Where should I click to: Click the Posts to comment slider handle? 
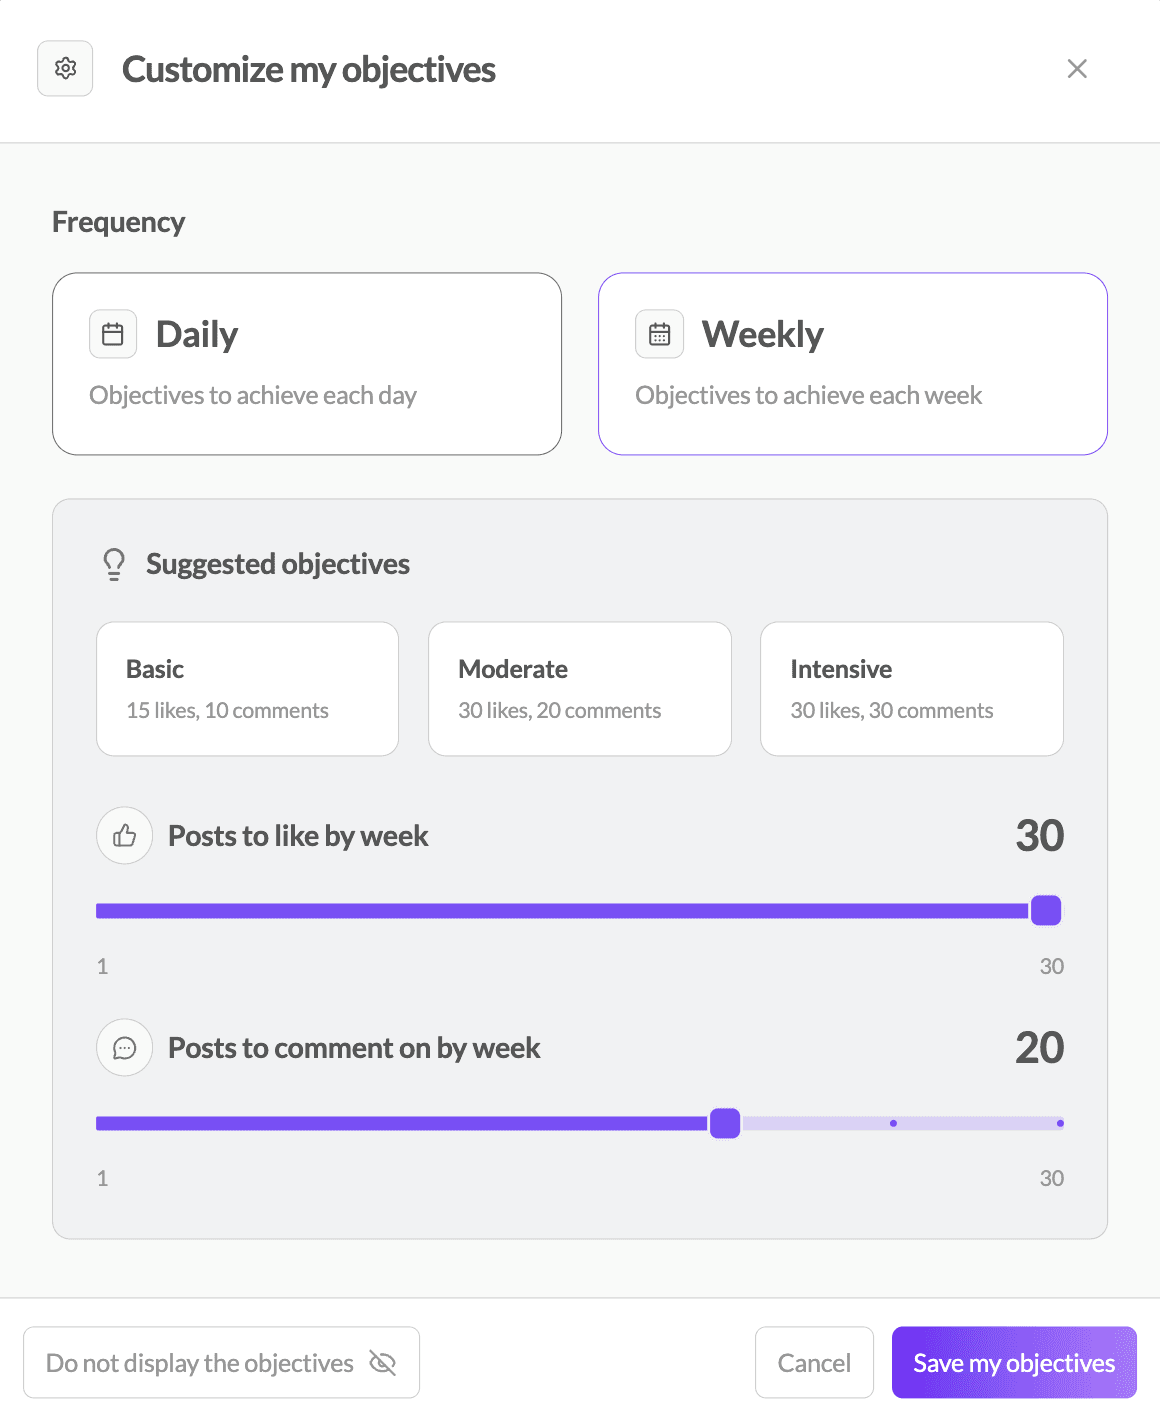point(725,1123)
